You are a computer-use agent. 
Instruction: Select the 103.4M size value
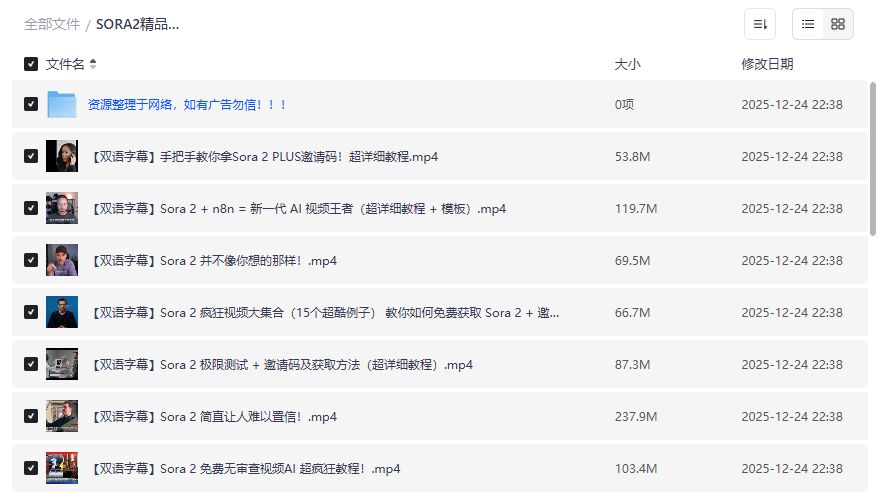pos(636,468)
